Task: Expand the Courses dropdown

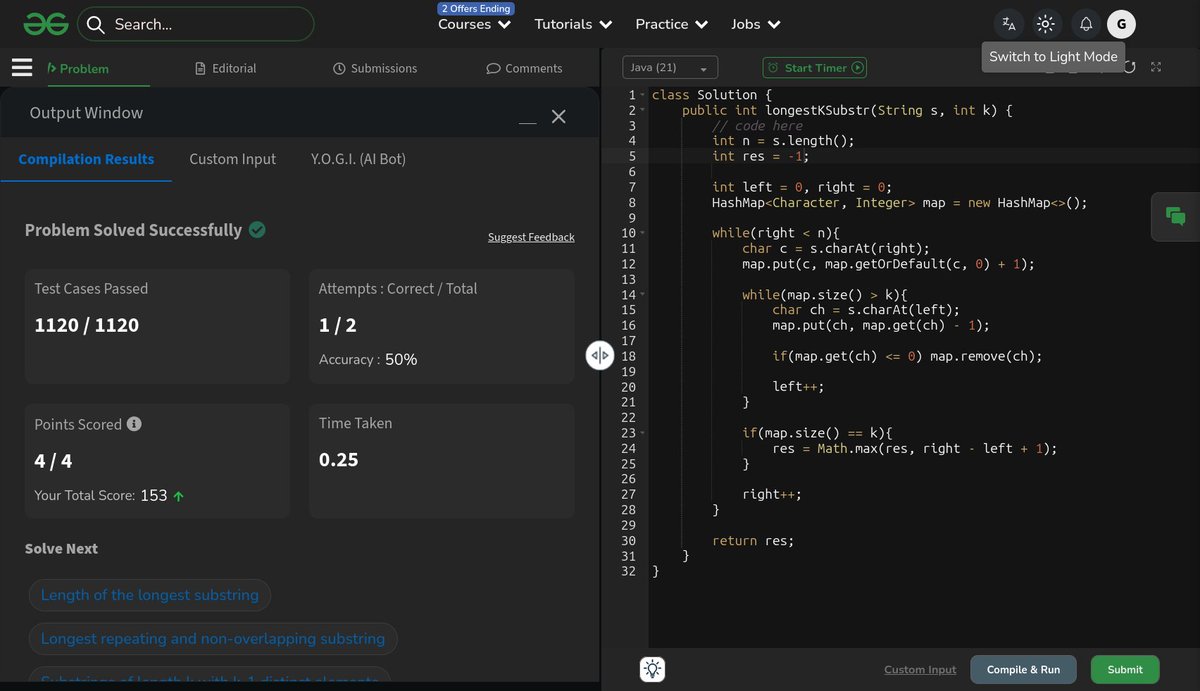Action: [474, 24]
